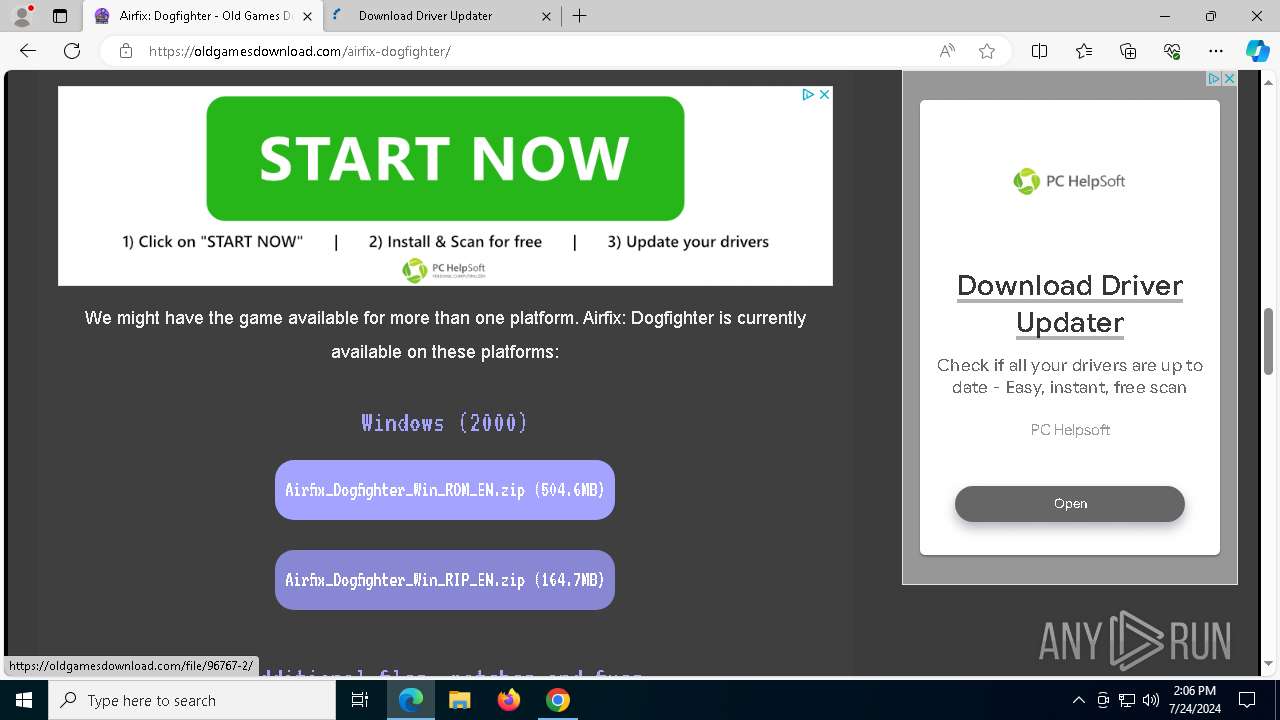Refresh the current page
Screen dimensions: 1280x720
tap(72, 51)
